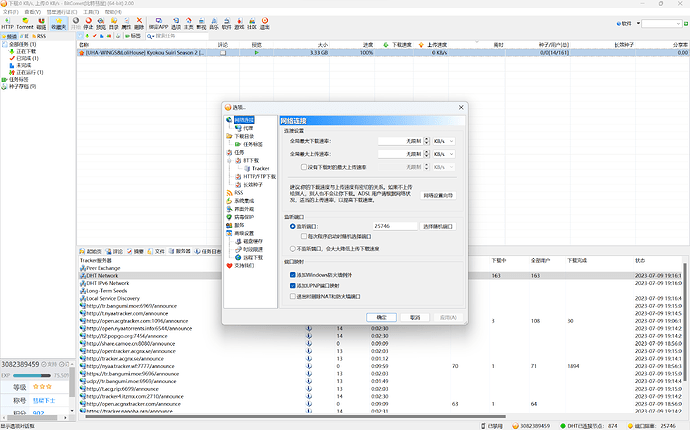Image resolution: width=690 pixels, height=430 pixels.
Task: Select the Completed (已完成) item in the task tree
Action: pyautogui.click(x=24, y=58)
